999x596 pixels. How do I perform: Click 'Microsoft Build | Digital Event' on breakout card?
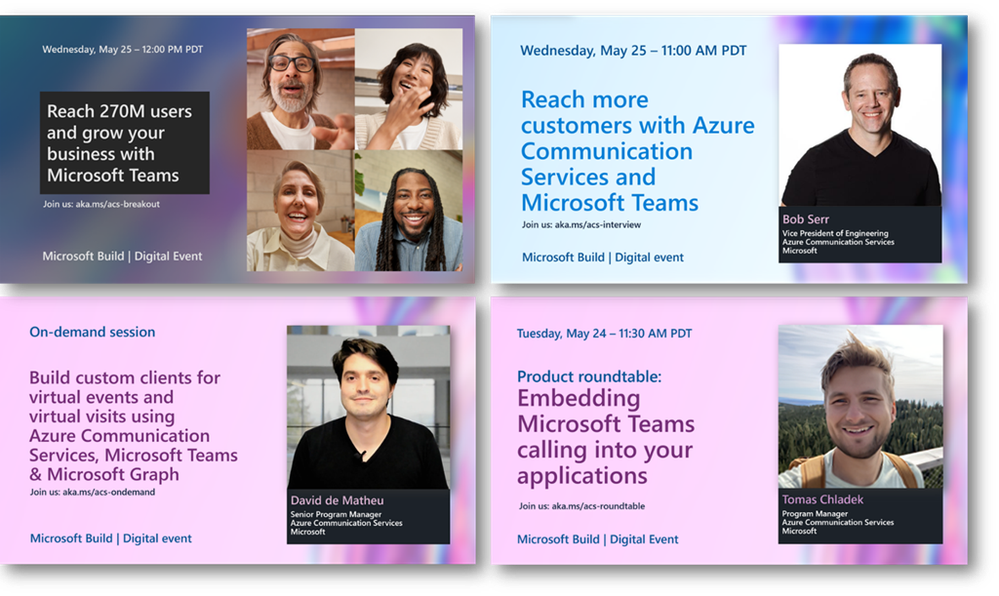point(122,256)
